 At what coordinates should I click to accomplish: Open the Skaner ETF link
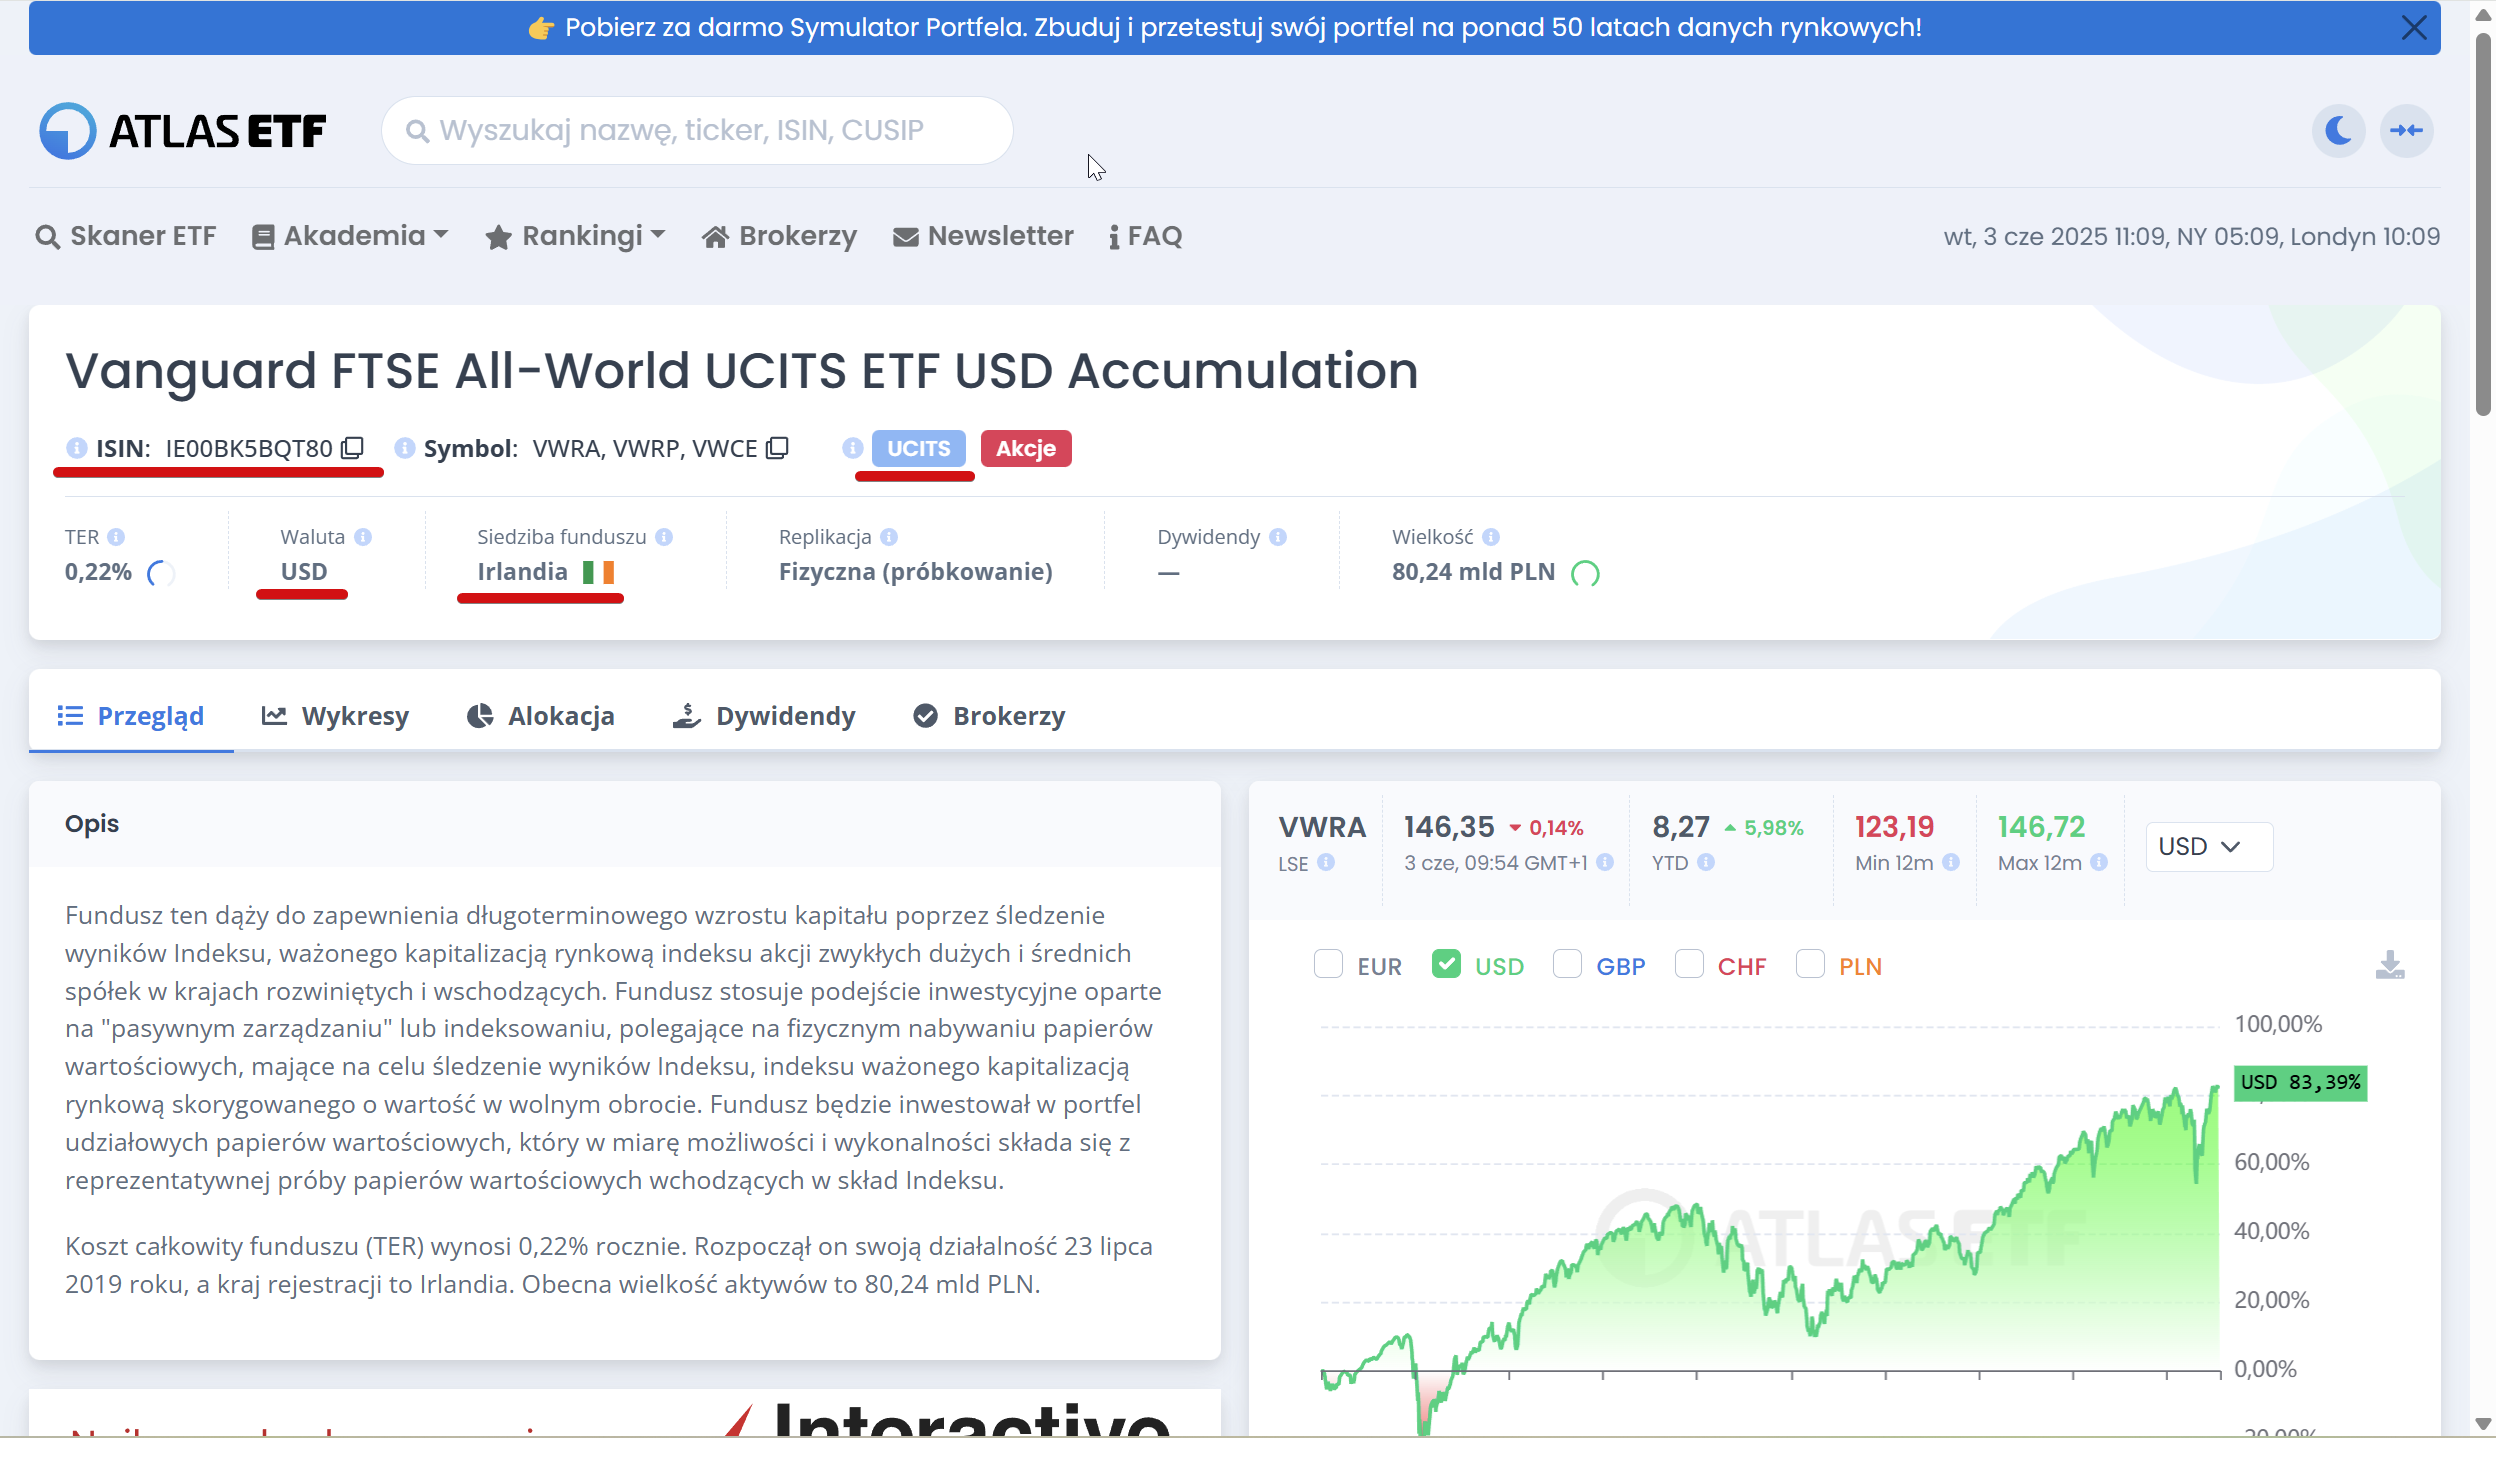[126, 236]
